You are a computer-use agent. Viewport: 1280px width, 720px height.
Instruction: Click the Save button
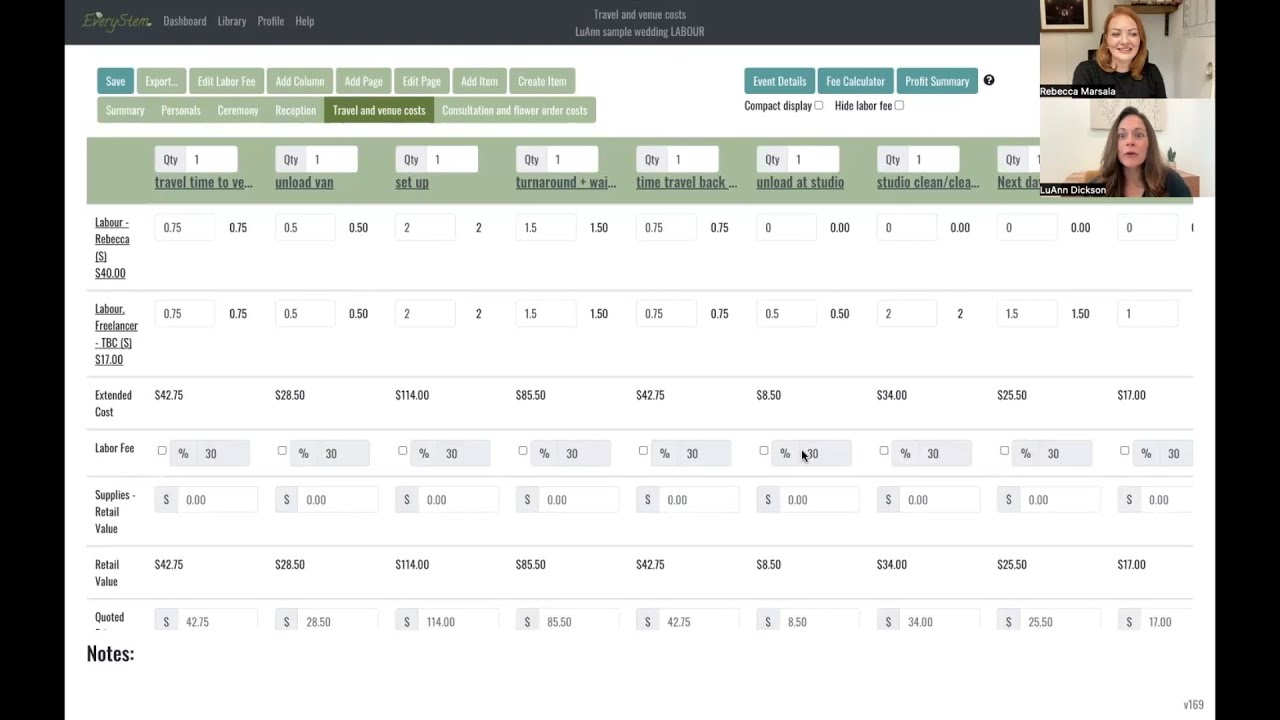(x=115, y=81)
